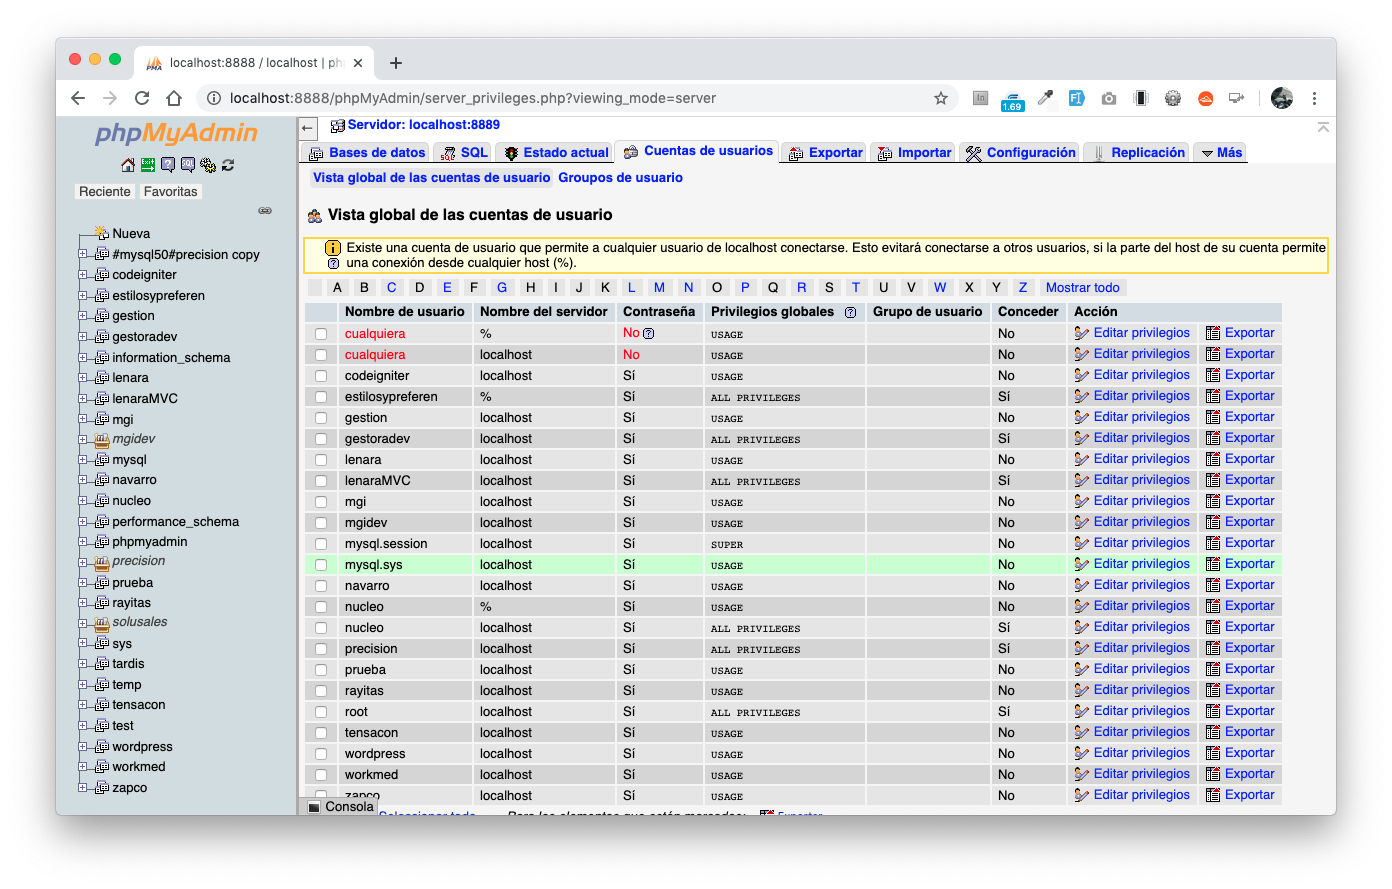The height and width of the screenshot is (889, 1392).
Task: Click the Chrome profile avatar
Action: click(x=1282, y=98)
